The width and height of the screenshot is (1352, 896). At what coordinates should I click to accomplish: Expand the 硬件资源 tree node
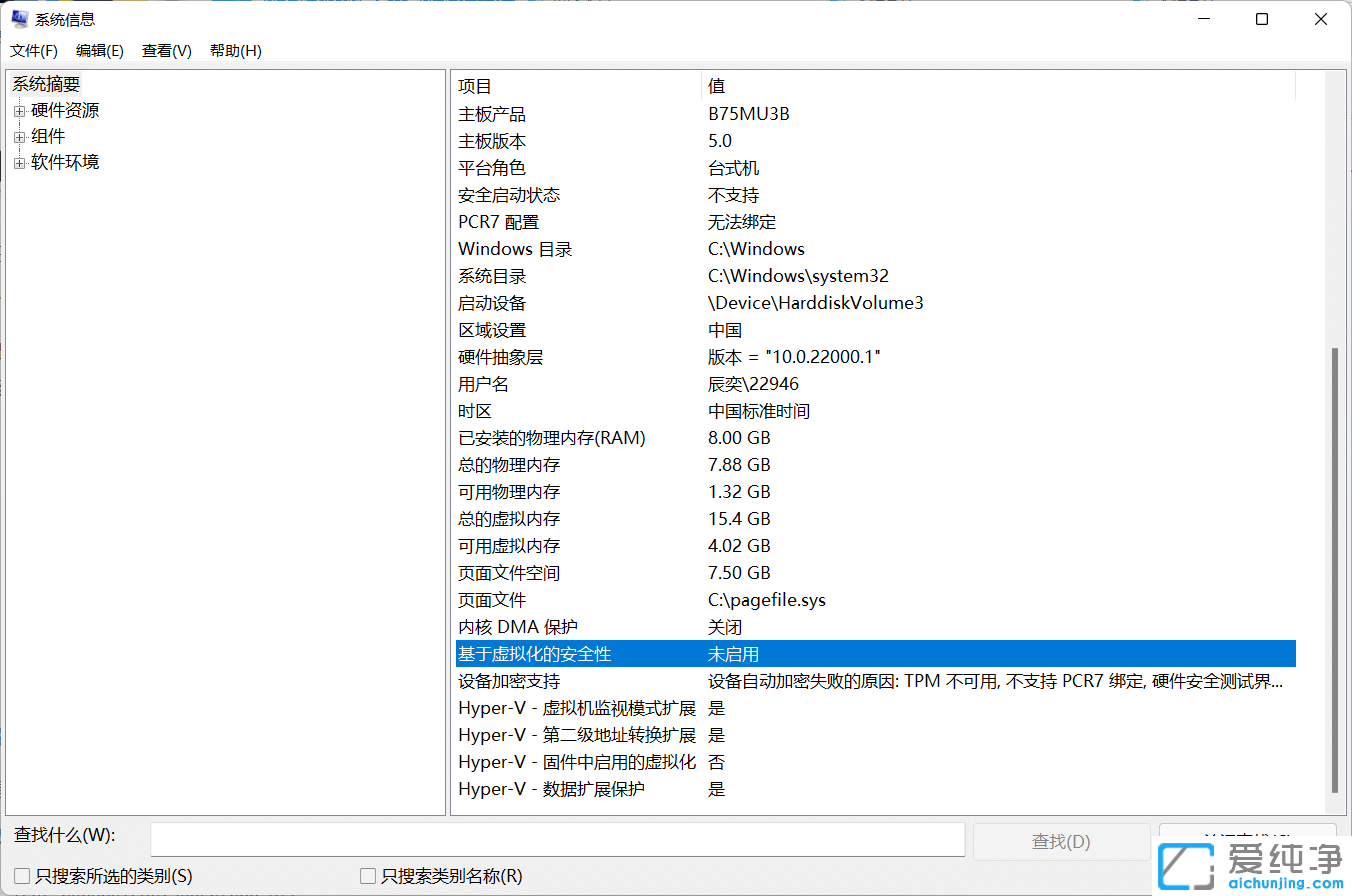[19, 111]
